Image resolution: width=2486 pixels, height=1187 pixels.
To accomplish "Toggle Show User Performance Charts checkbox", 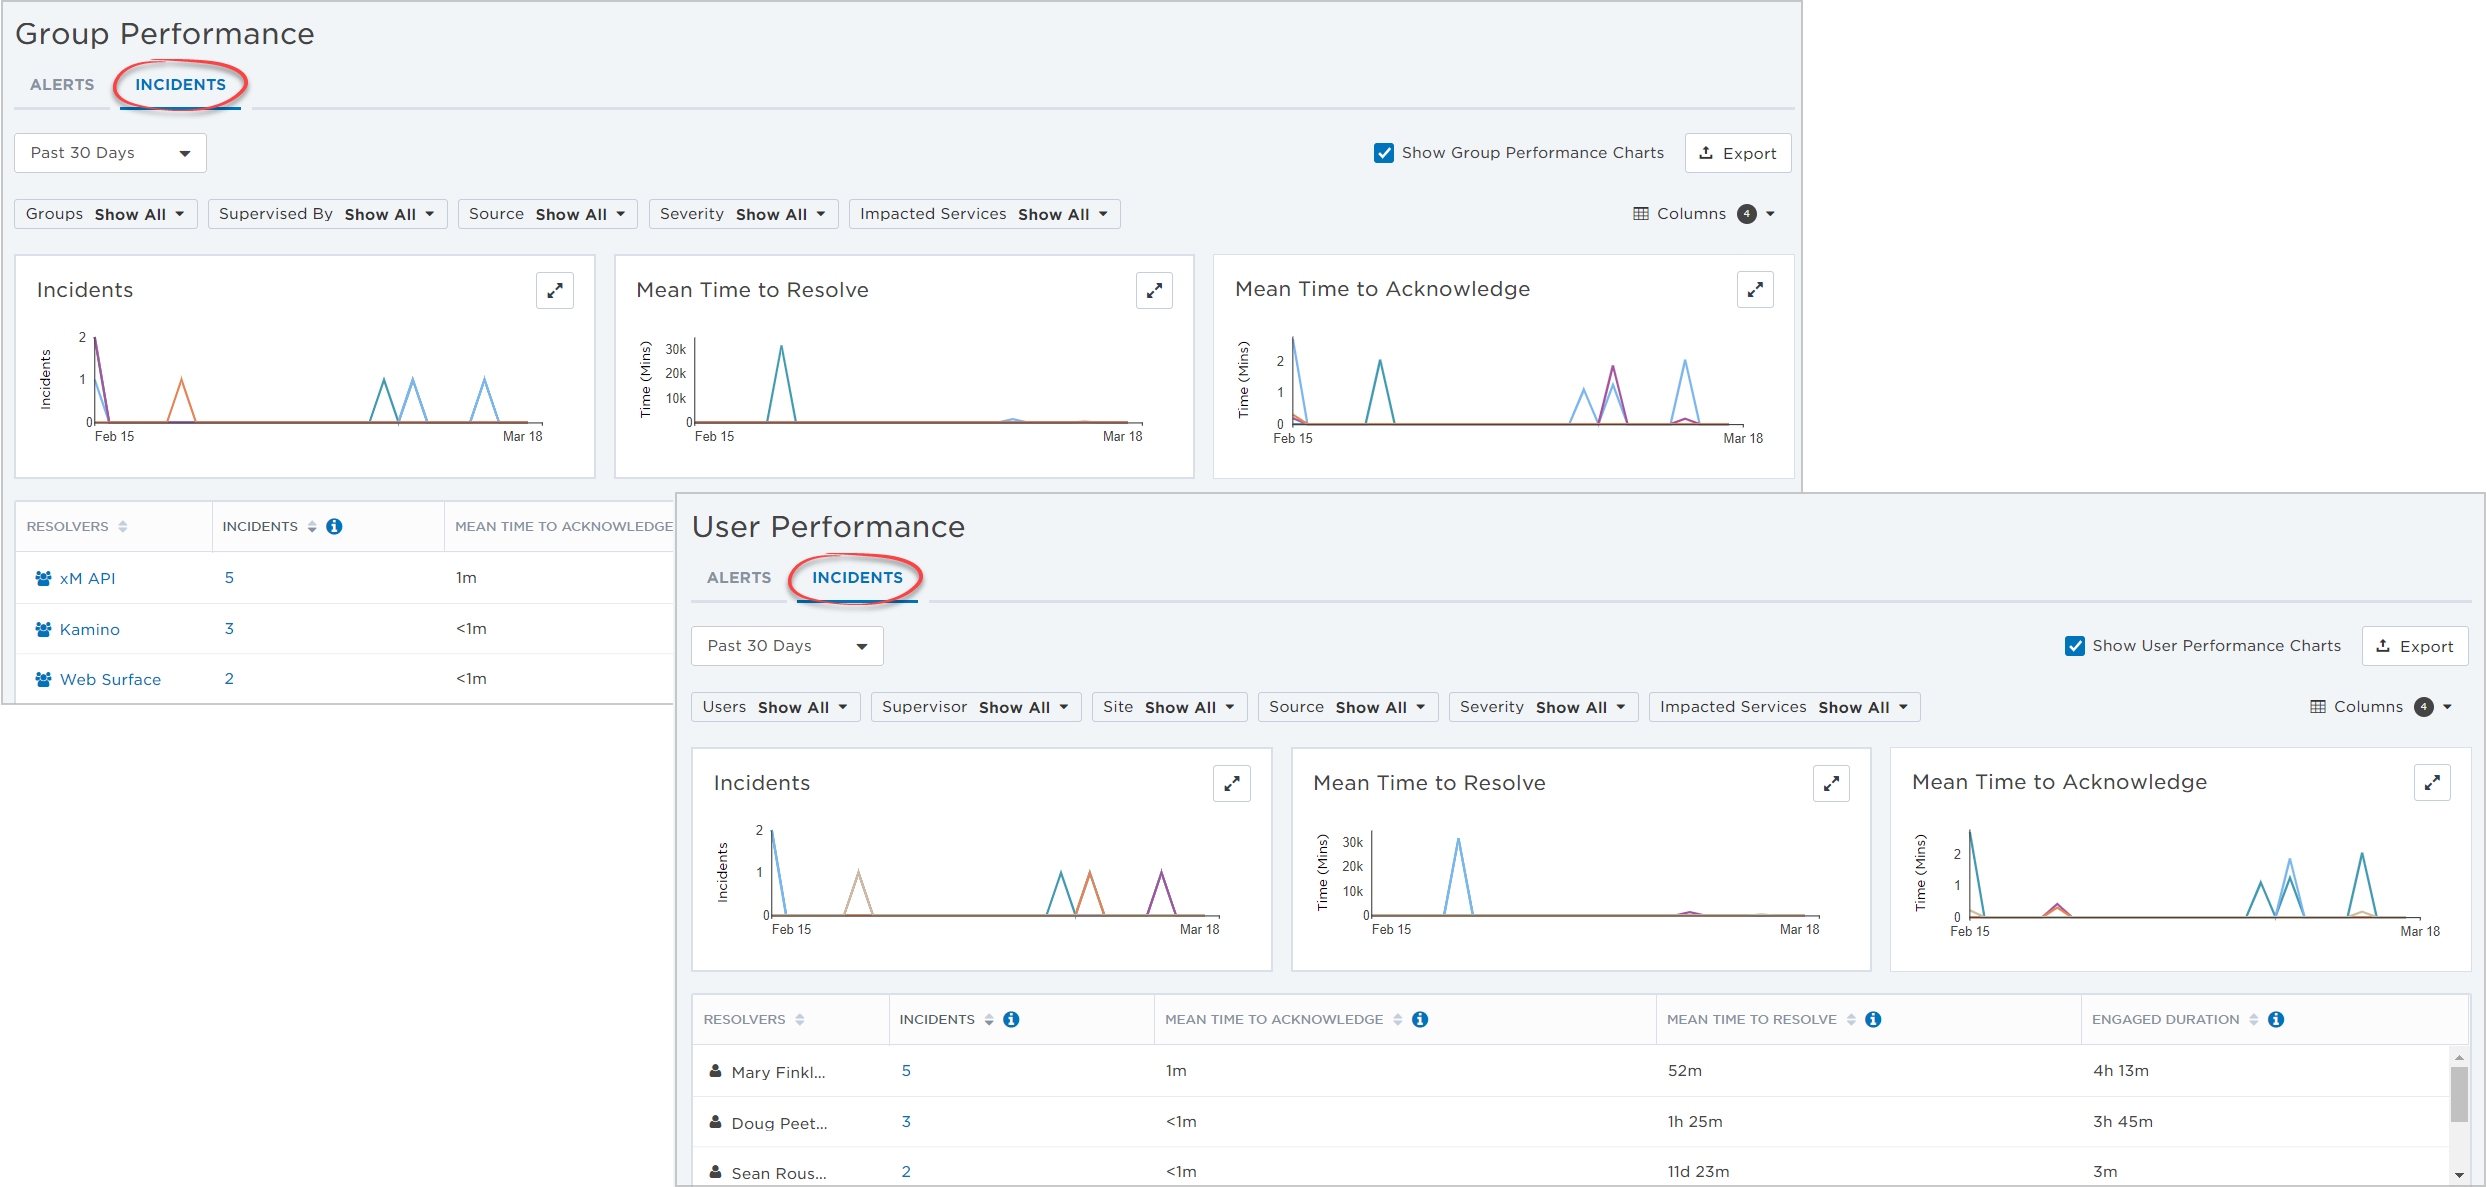I will [2075, 646].
